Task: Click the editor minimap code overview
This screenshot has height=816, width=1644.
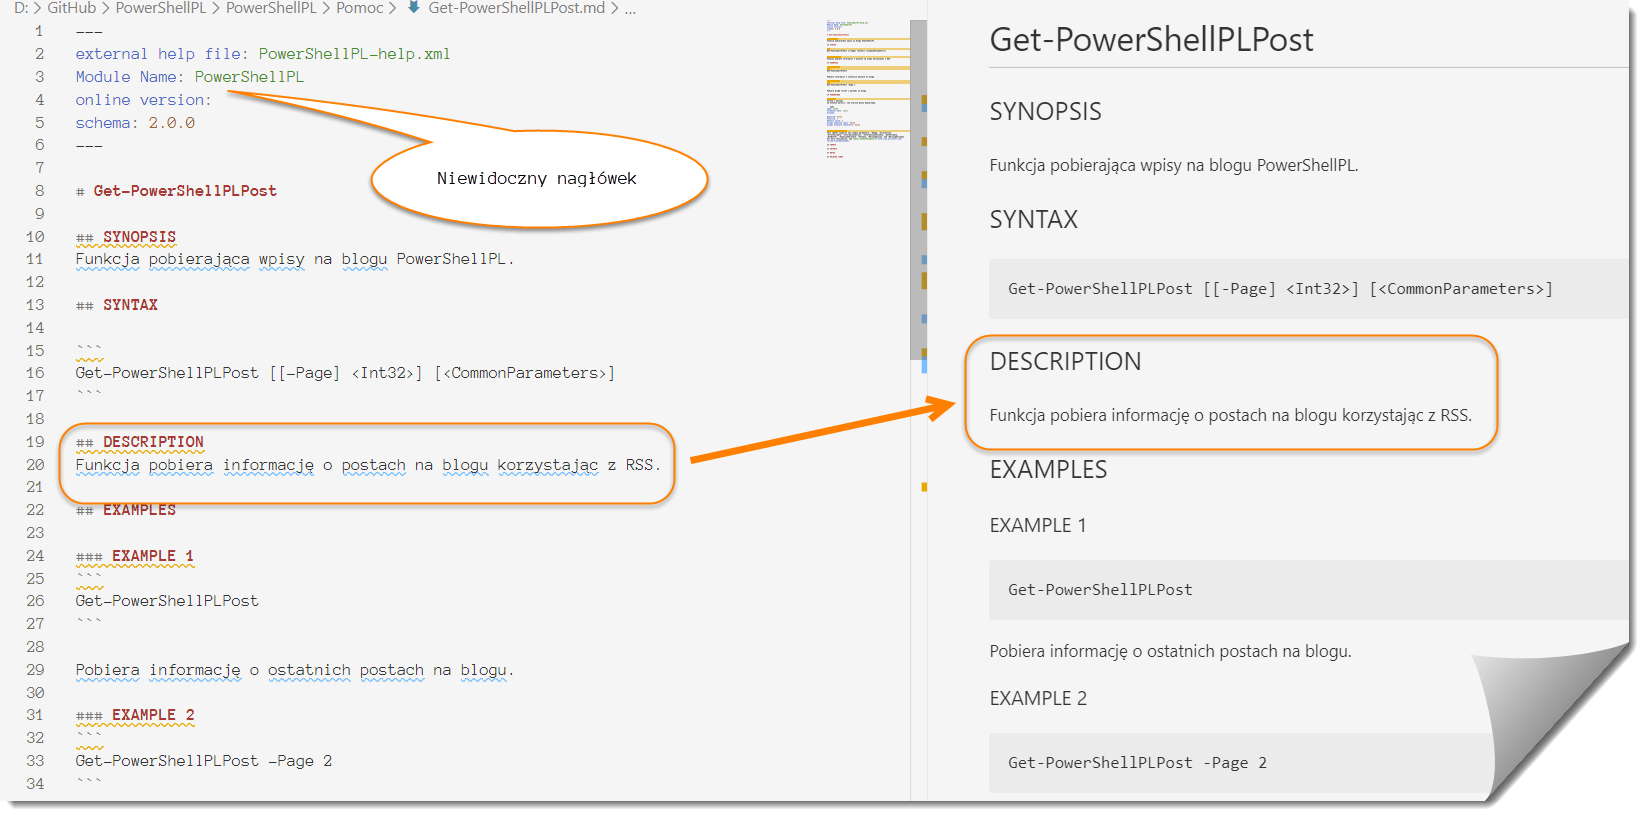Action: click(866, 90)
